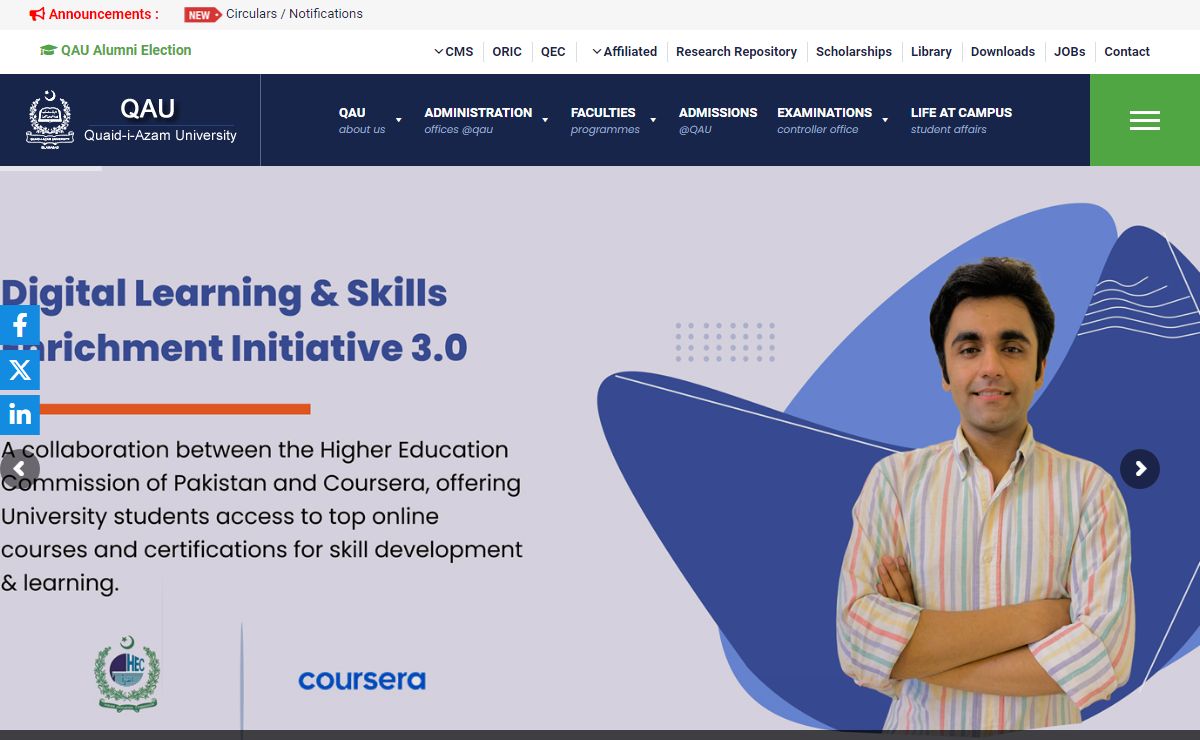Image resolution: width=1200 pixels, height=740 pixels.
Task: Open QAU about us menu
Action: [x=362, y=120]
